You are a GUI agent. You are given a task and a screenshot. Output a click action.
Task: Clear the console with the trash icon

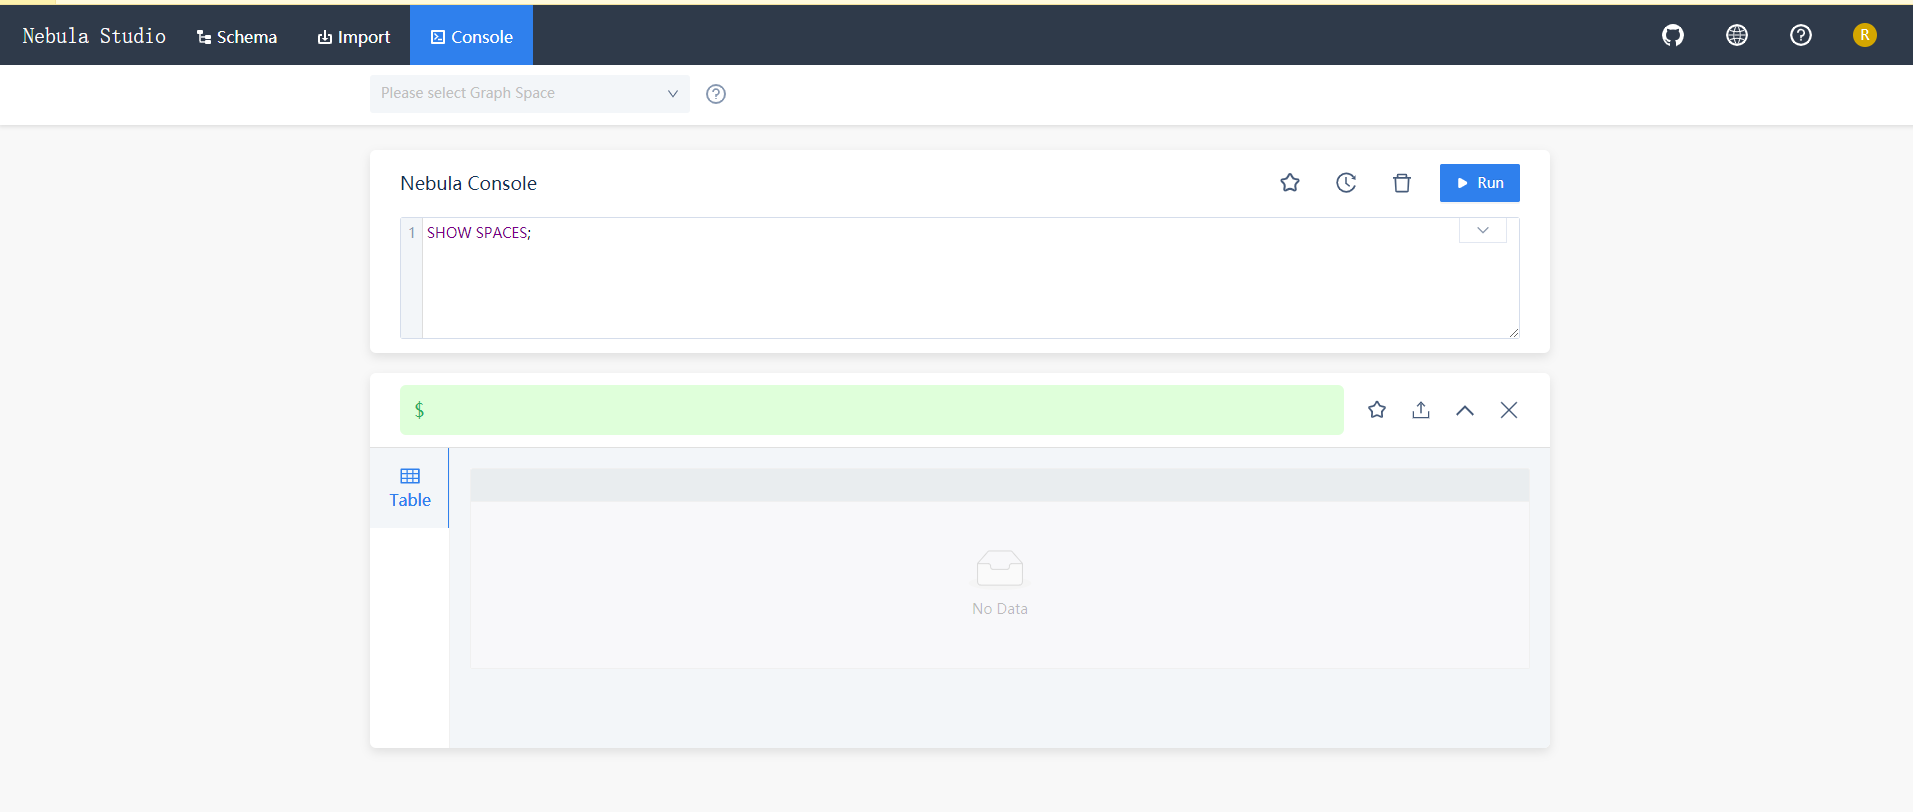point(1402,183)
